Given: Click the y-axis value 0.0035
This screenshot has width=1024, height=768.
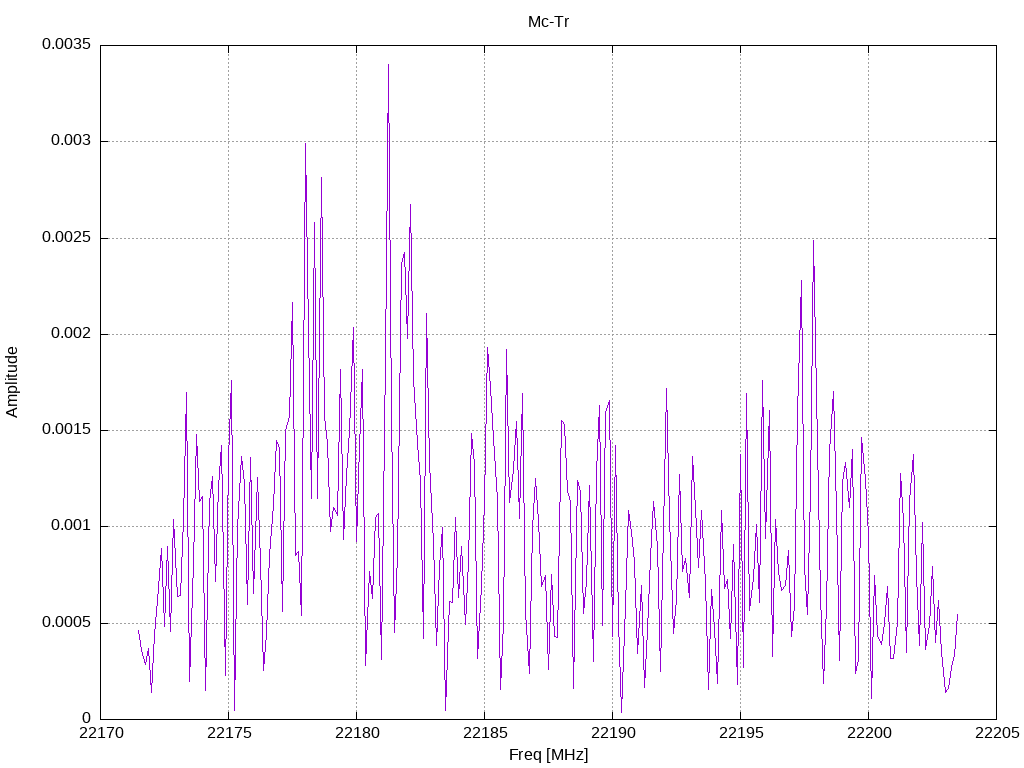Looking at the screenshot, I should [x=67, y=44].
